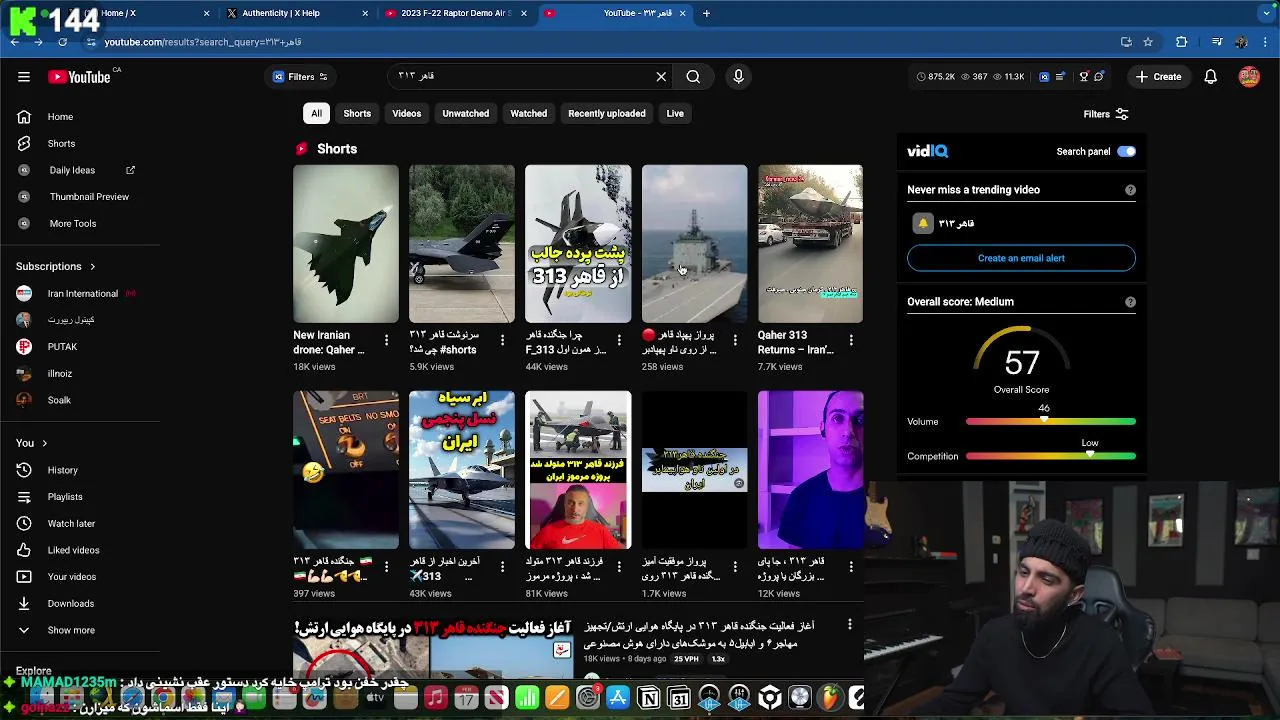The height and width of the screenshot is (720, 1280).
Task: Bookmark this page with the star icon
Action: tap(1148, 42)
